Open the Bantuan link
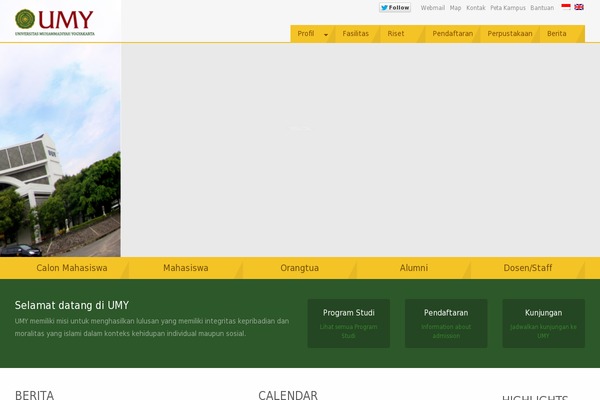 [542, 8]
